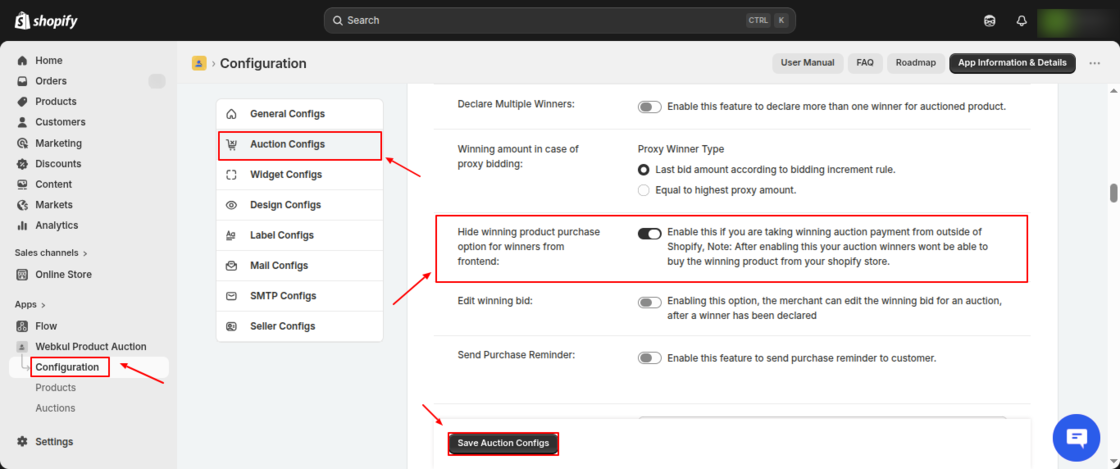Click the Markets globe icon
Viewport: 1120px width, 469px height.
pos(22,205)
